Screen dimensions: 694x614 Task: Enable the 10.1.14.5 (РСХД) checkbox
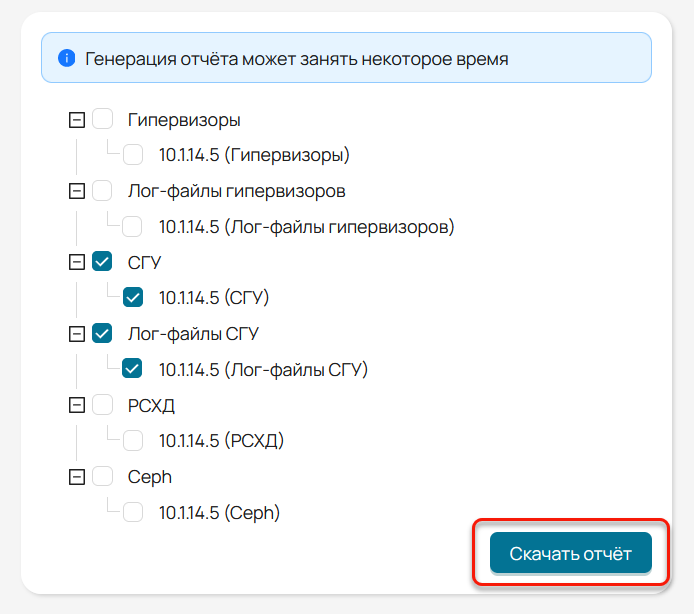(x=133, y=440)
